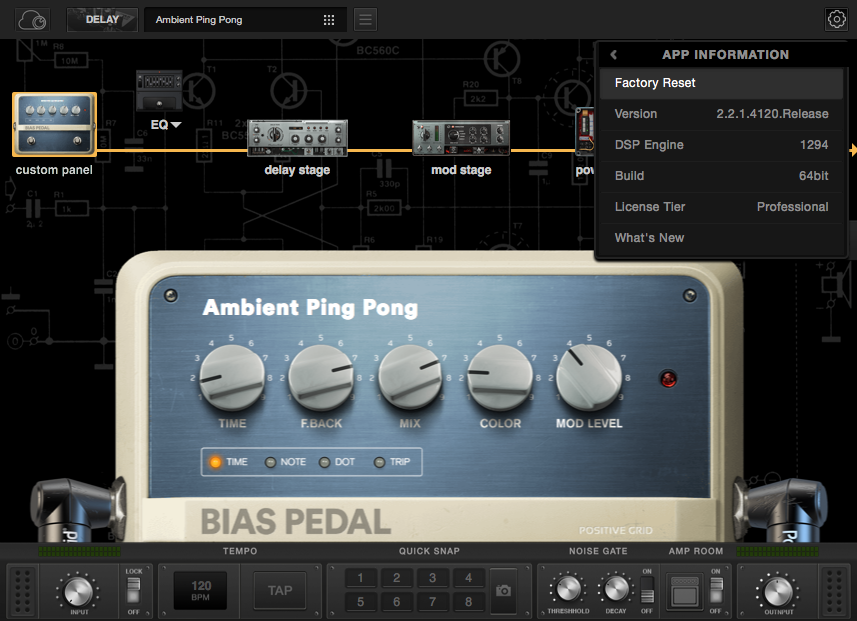Select the TRIP sync mode radio
The image size is (857, 621).
[x=379, y=462]
